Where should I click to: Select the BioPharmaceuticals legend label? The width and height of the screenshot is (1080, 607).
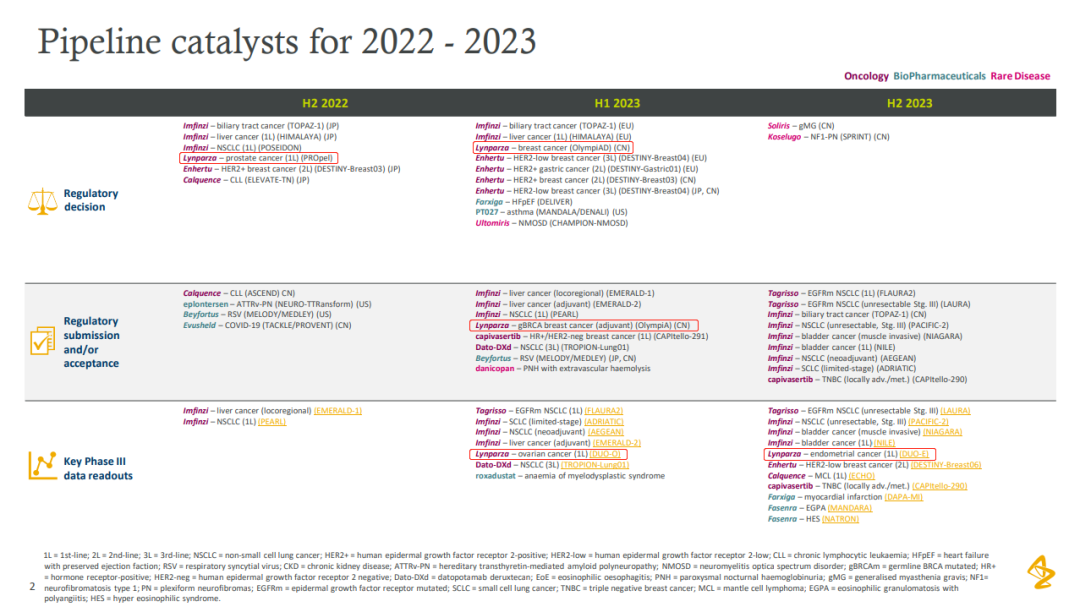[939, 76]
